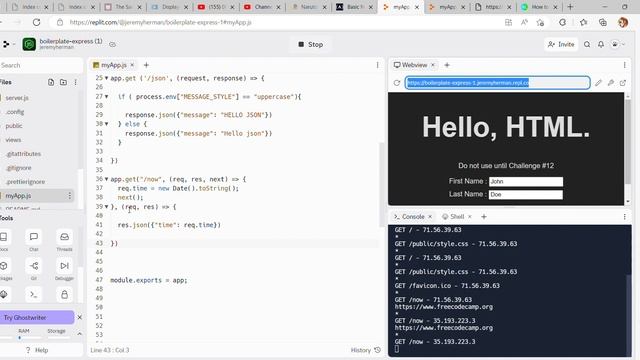
Task: Click the Last Name input field
Action: [x=526, y=195]
